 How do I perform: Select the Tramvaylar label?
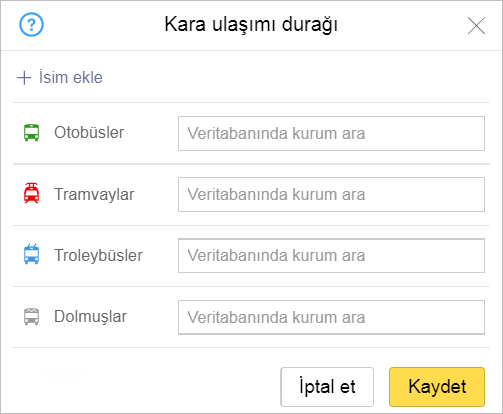point(94,194)
